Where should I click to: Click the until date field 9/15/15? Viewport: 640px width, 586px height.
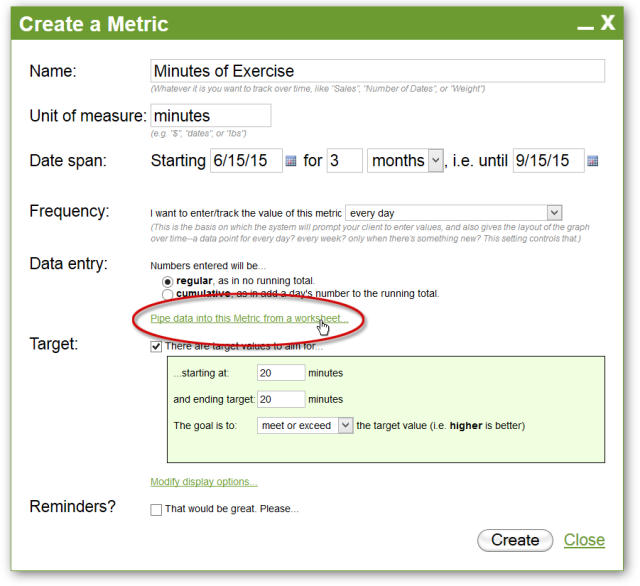point(549,161)
